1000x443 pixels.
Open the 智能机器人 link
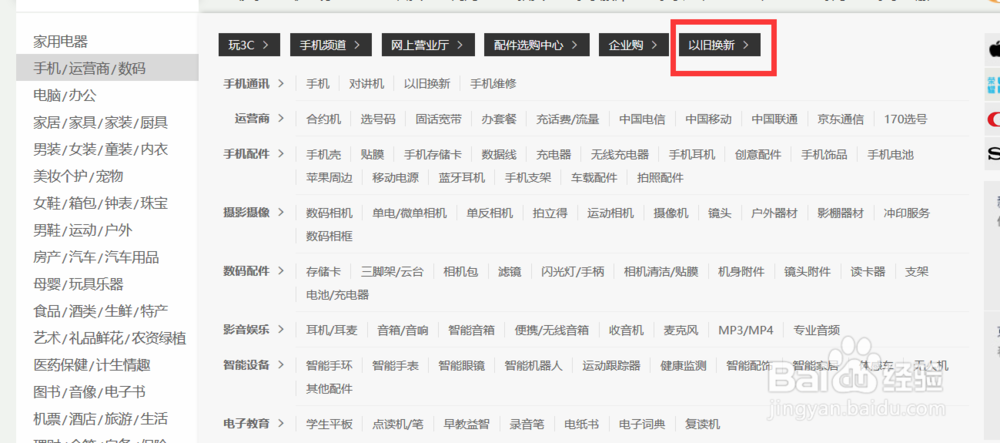click(x=534, y=366)
